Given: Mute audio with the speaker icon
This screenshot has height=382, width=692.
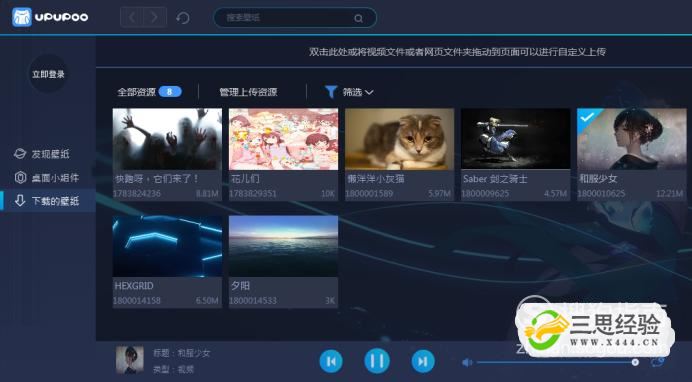Looking at the screenshot, I should click(467, 363).
